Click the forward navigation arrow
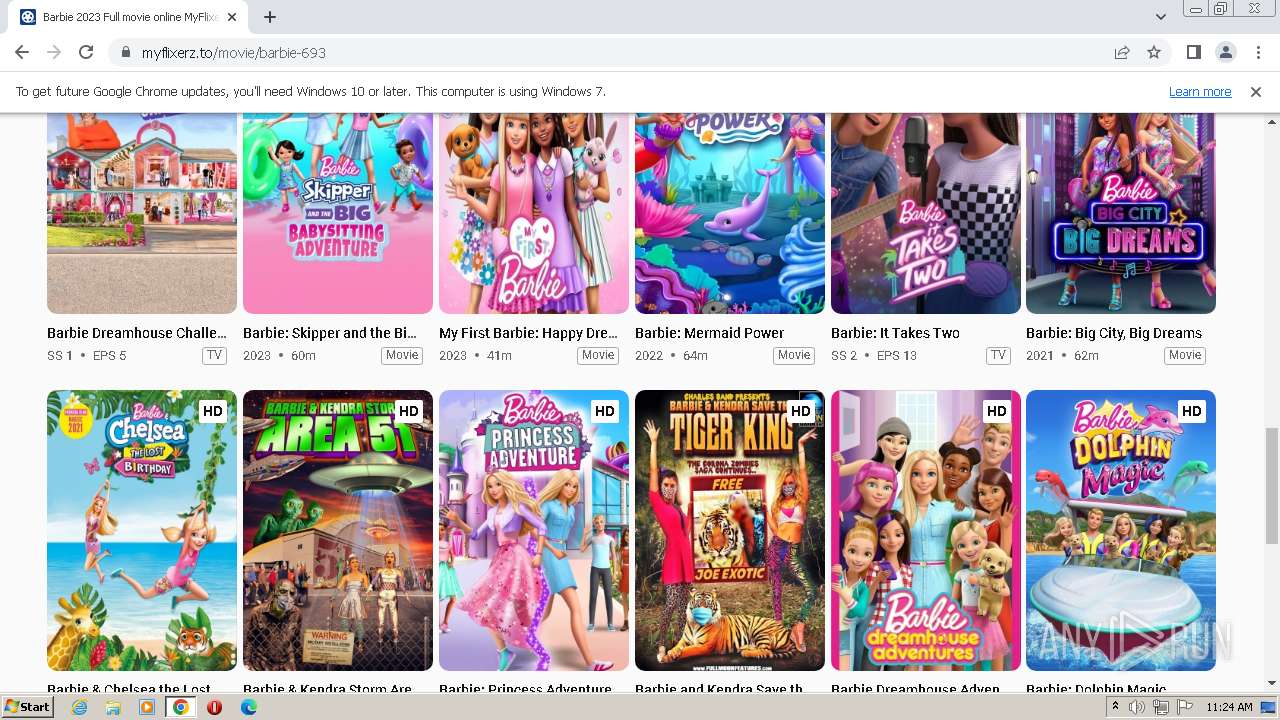 coord(54,52)
